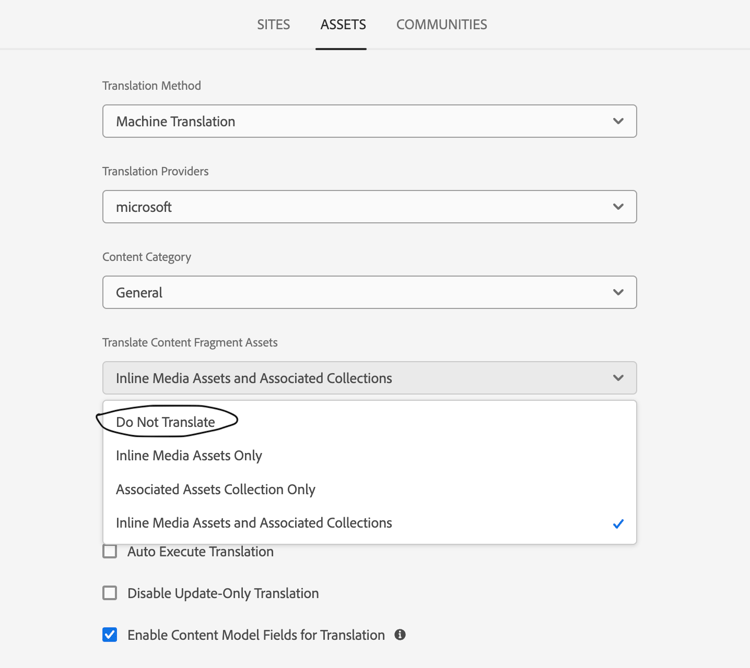Screen dimensions: 750x668
Task: Click the Content Category chevron arrow
Action: (x=618, y=292)
